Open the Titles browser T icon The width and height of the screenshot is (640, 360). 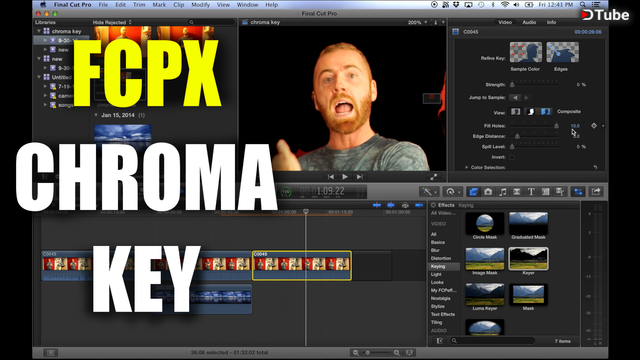point(531,191)
